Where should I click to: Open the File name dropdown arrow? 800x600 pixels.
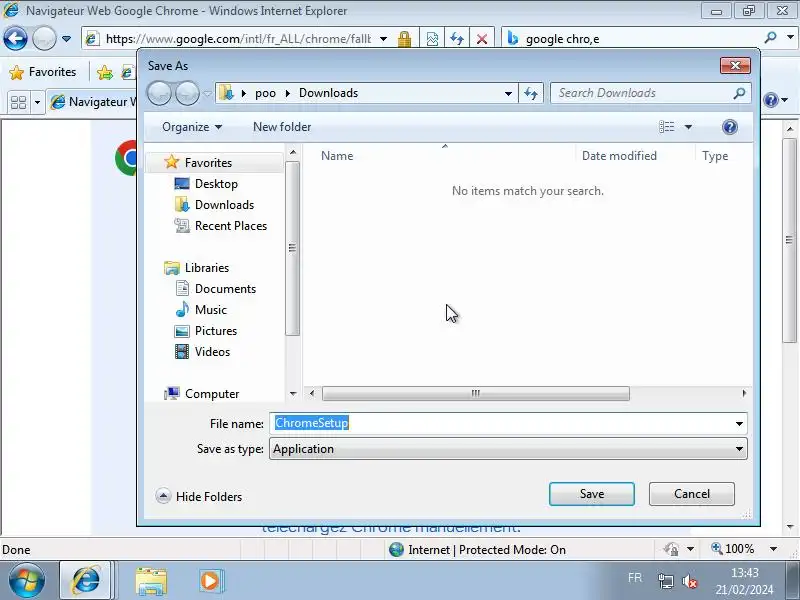(x=739, y=423)
